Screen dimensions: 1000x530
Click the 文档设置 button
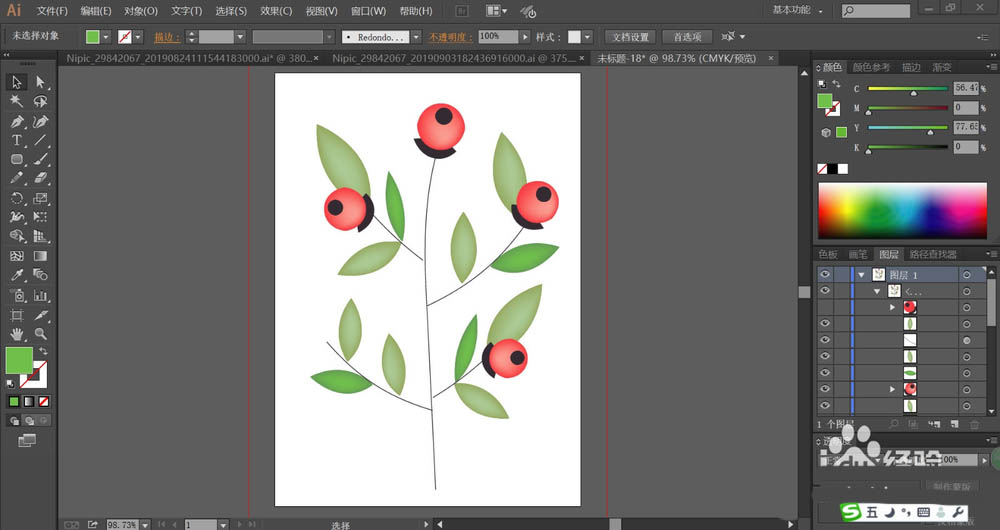(x=630, y=37)
